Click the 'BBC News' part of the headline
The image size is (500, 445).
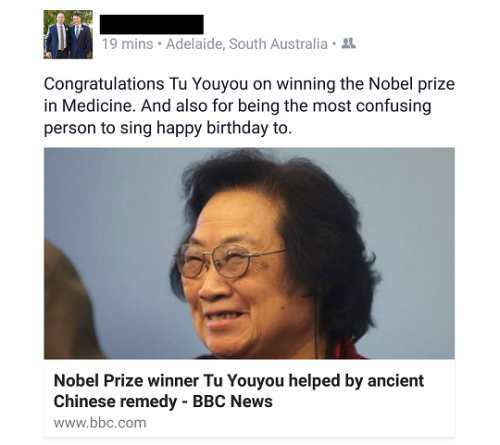233,401
